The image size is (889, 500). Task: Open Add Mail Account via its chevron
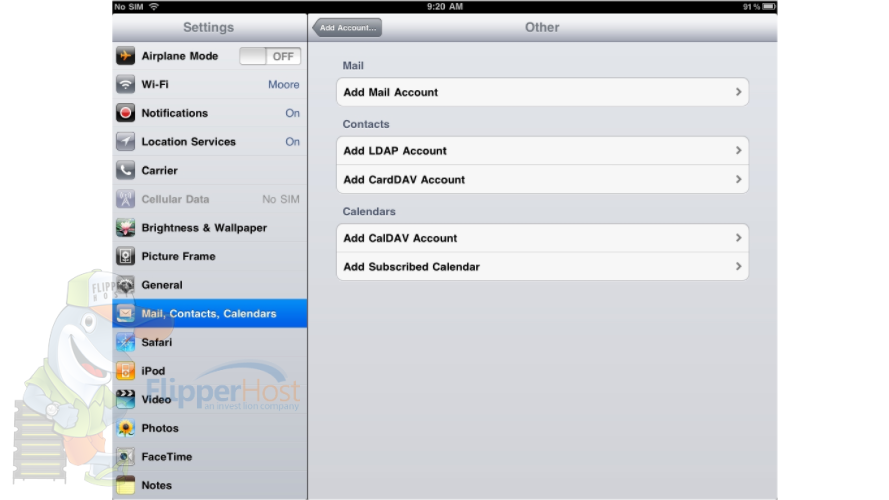(x=738, y=92)
